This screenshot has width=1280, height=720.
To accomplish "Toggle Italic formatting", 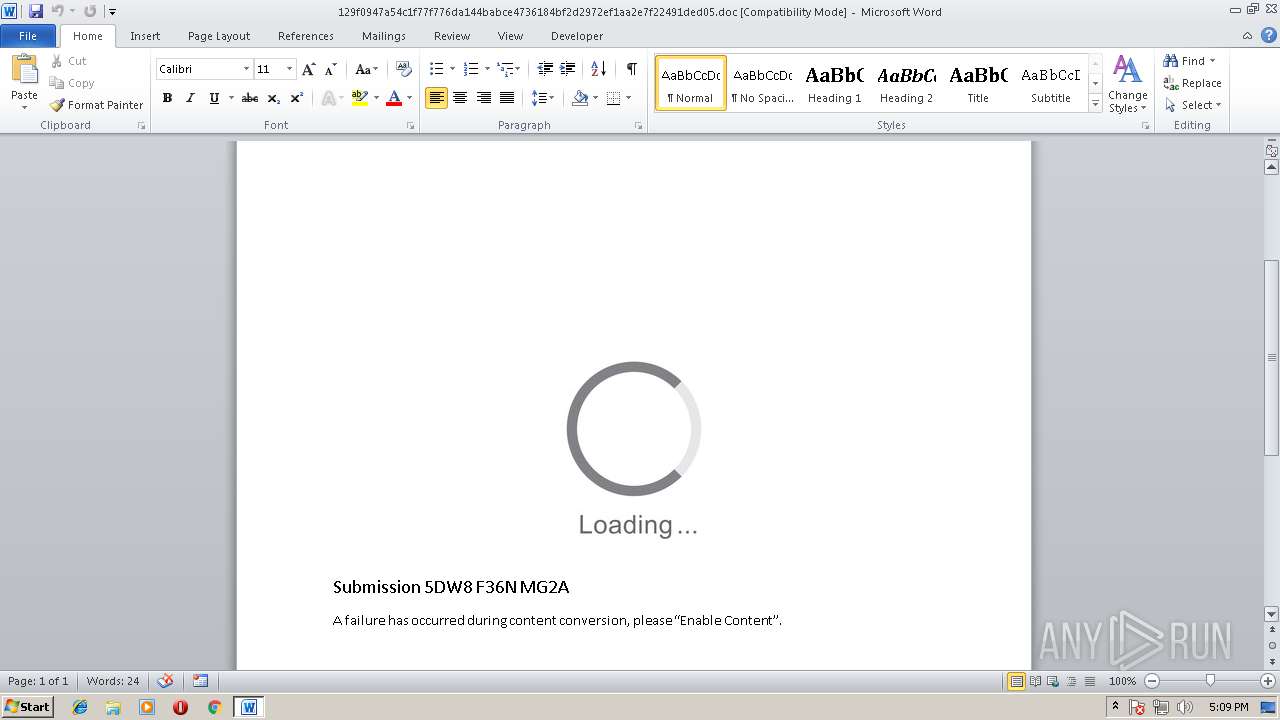I will (x=190, y=98).
